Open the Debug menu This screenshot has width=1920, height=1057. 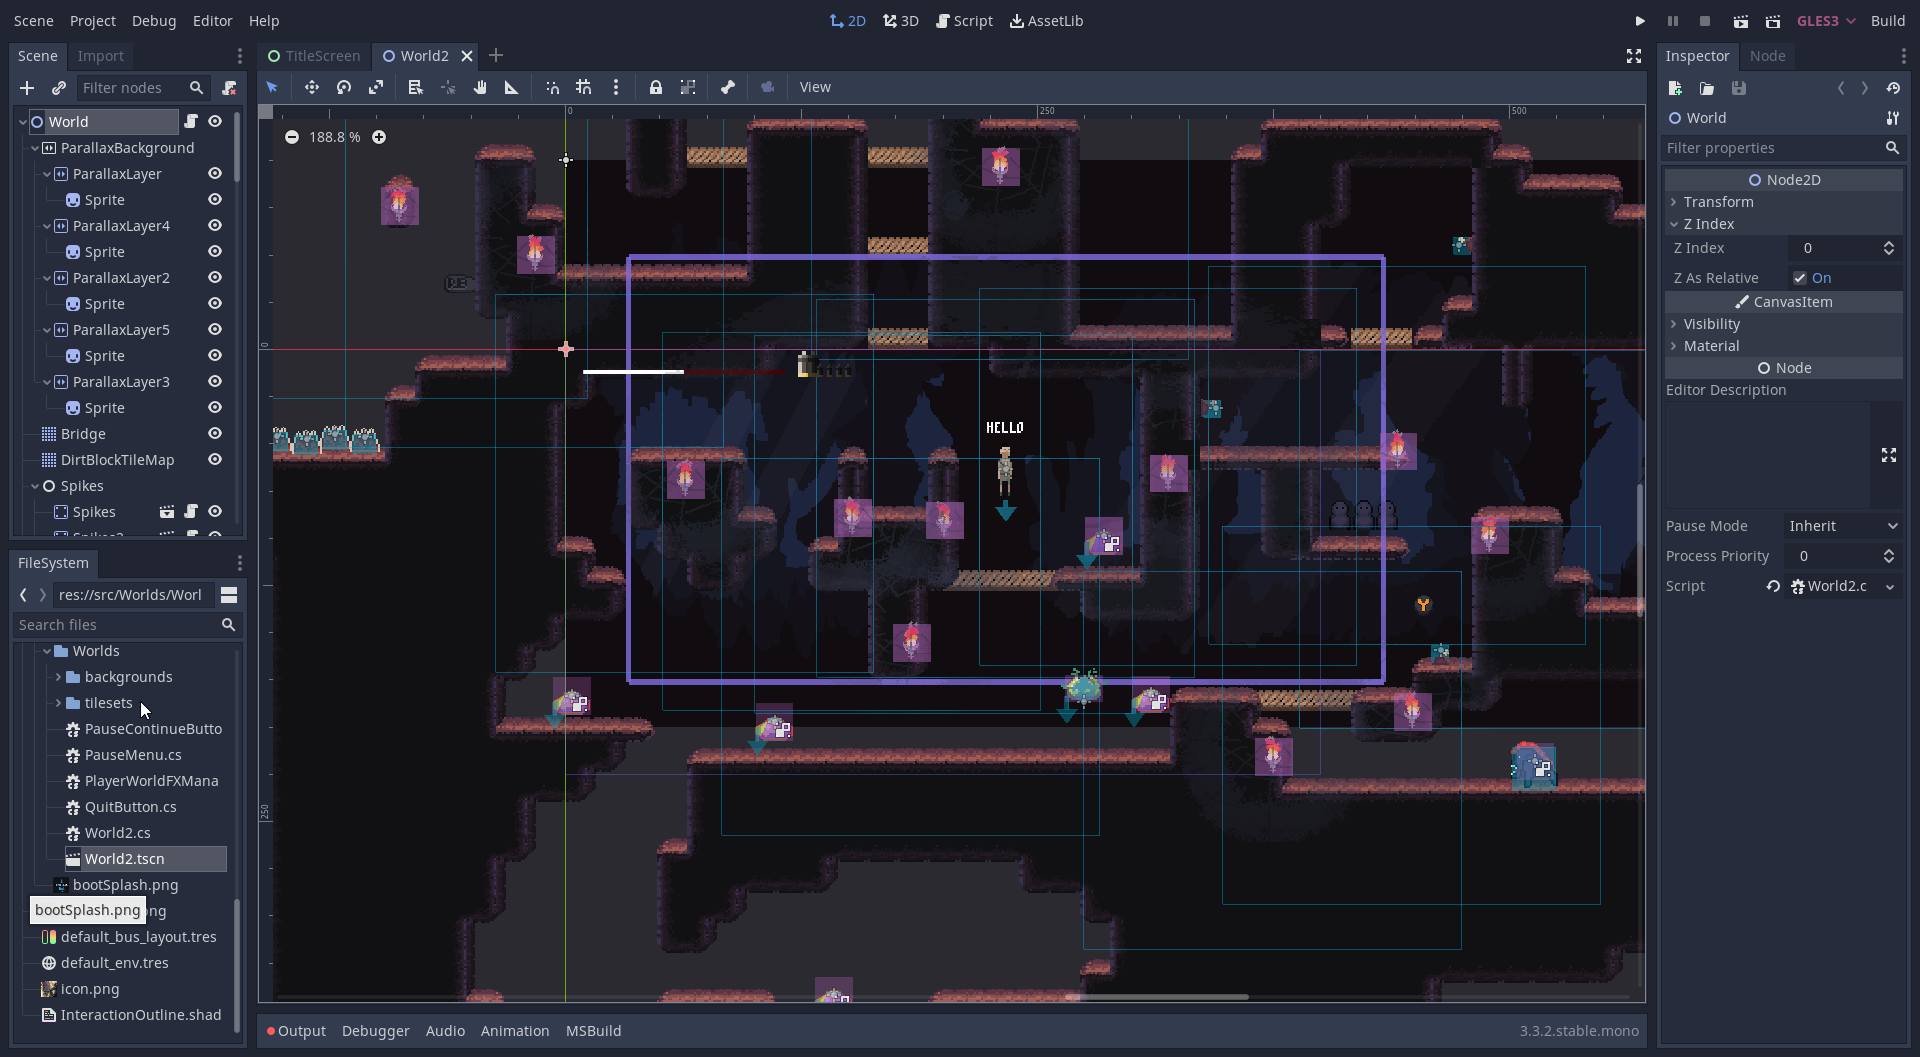pyautogui.click(x=154, y=21)
